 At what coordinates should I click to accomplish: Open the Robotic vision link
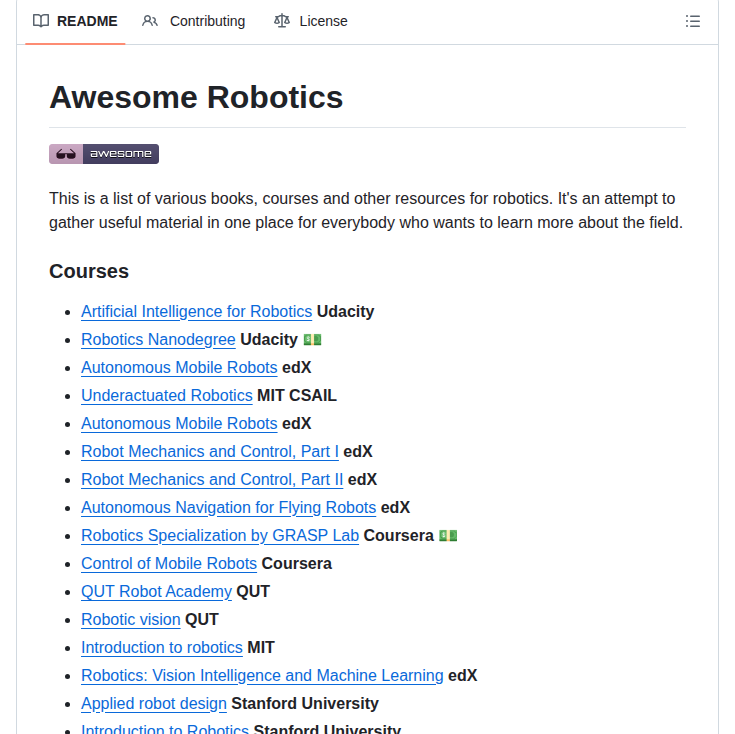131,619
